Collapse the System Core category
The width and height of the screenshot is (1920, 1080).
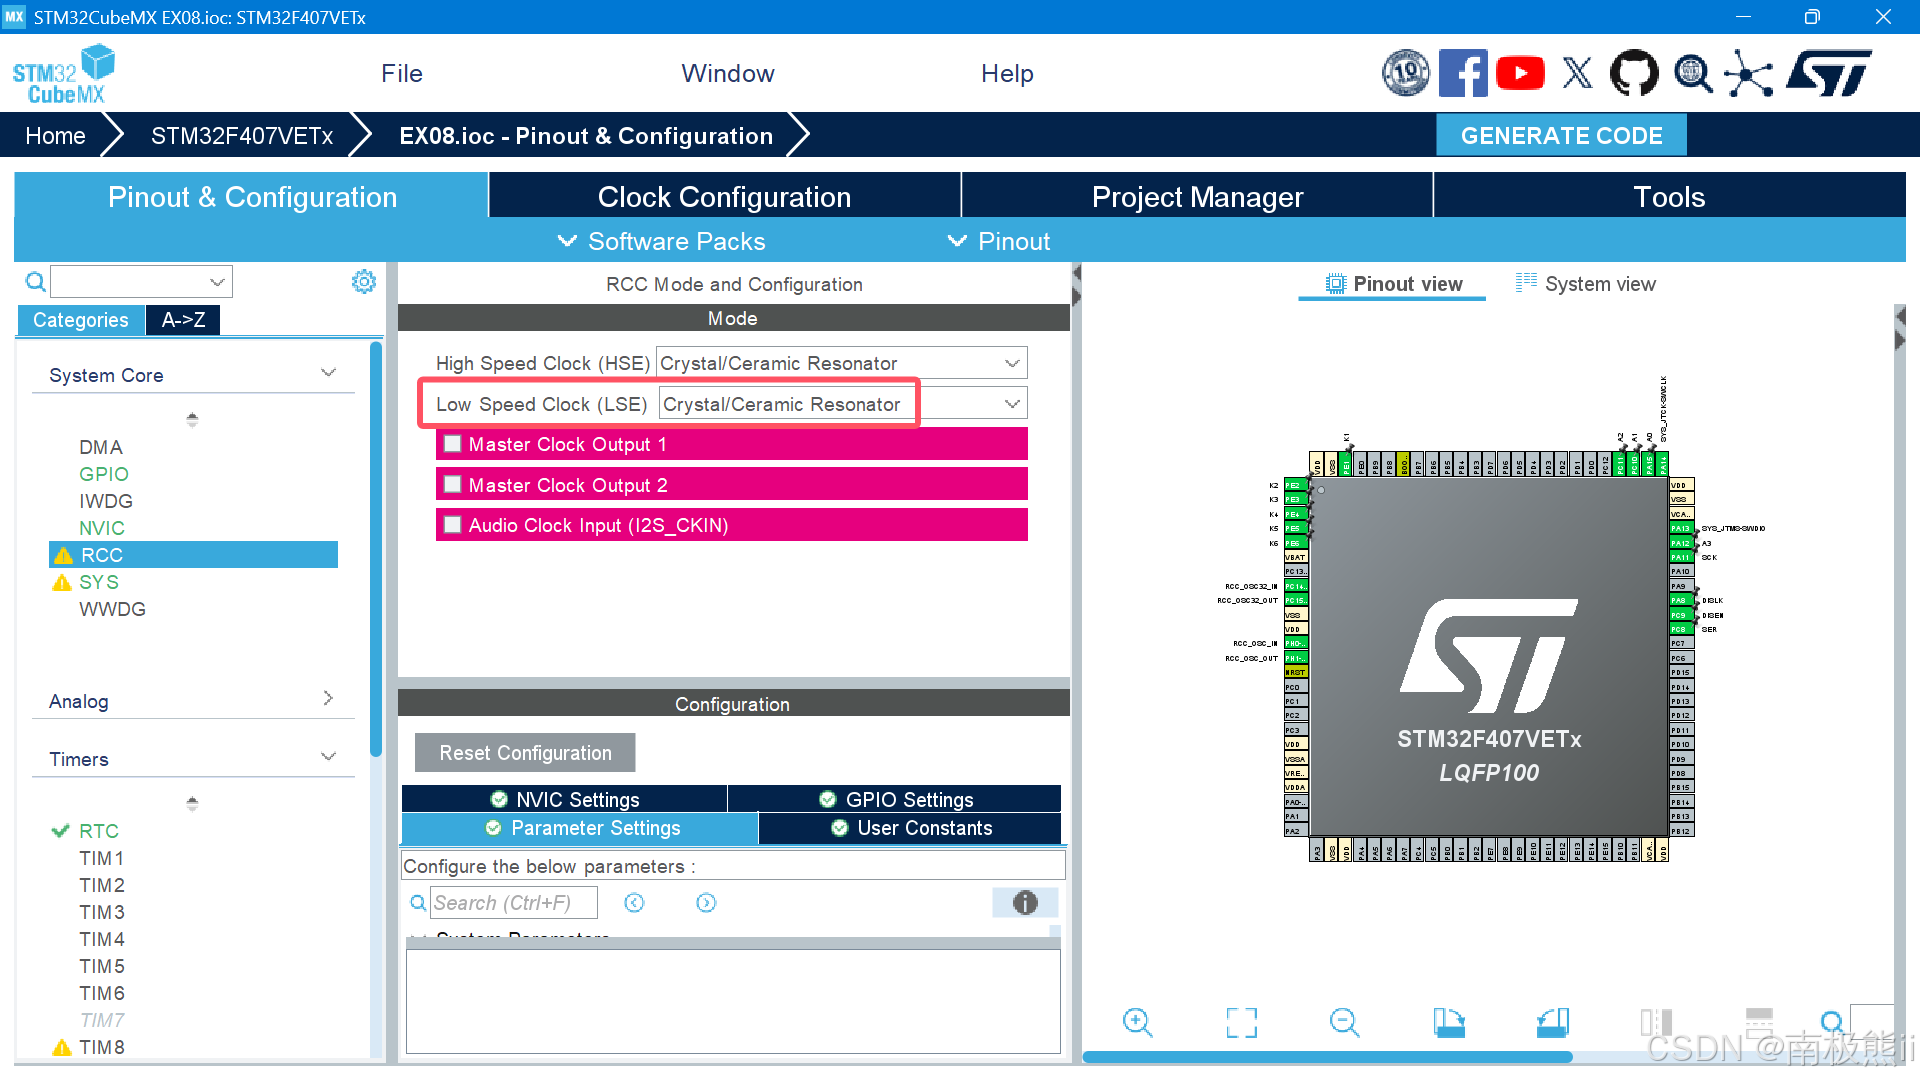[x=328, y=372]
